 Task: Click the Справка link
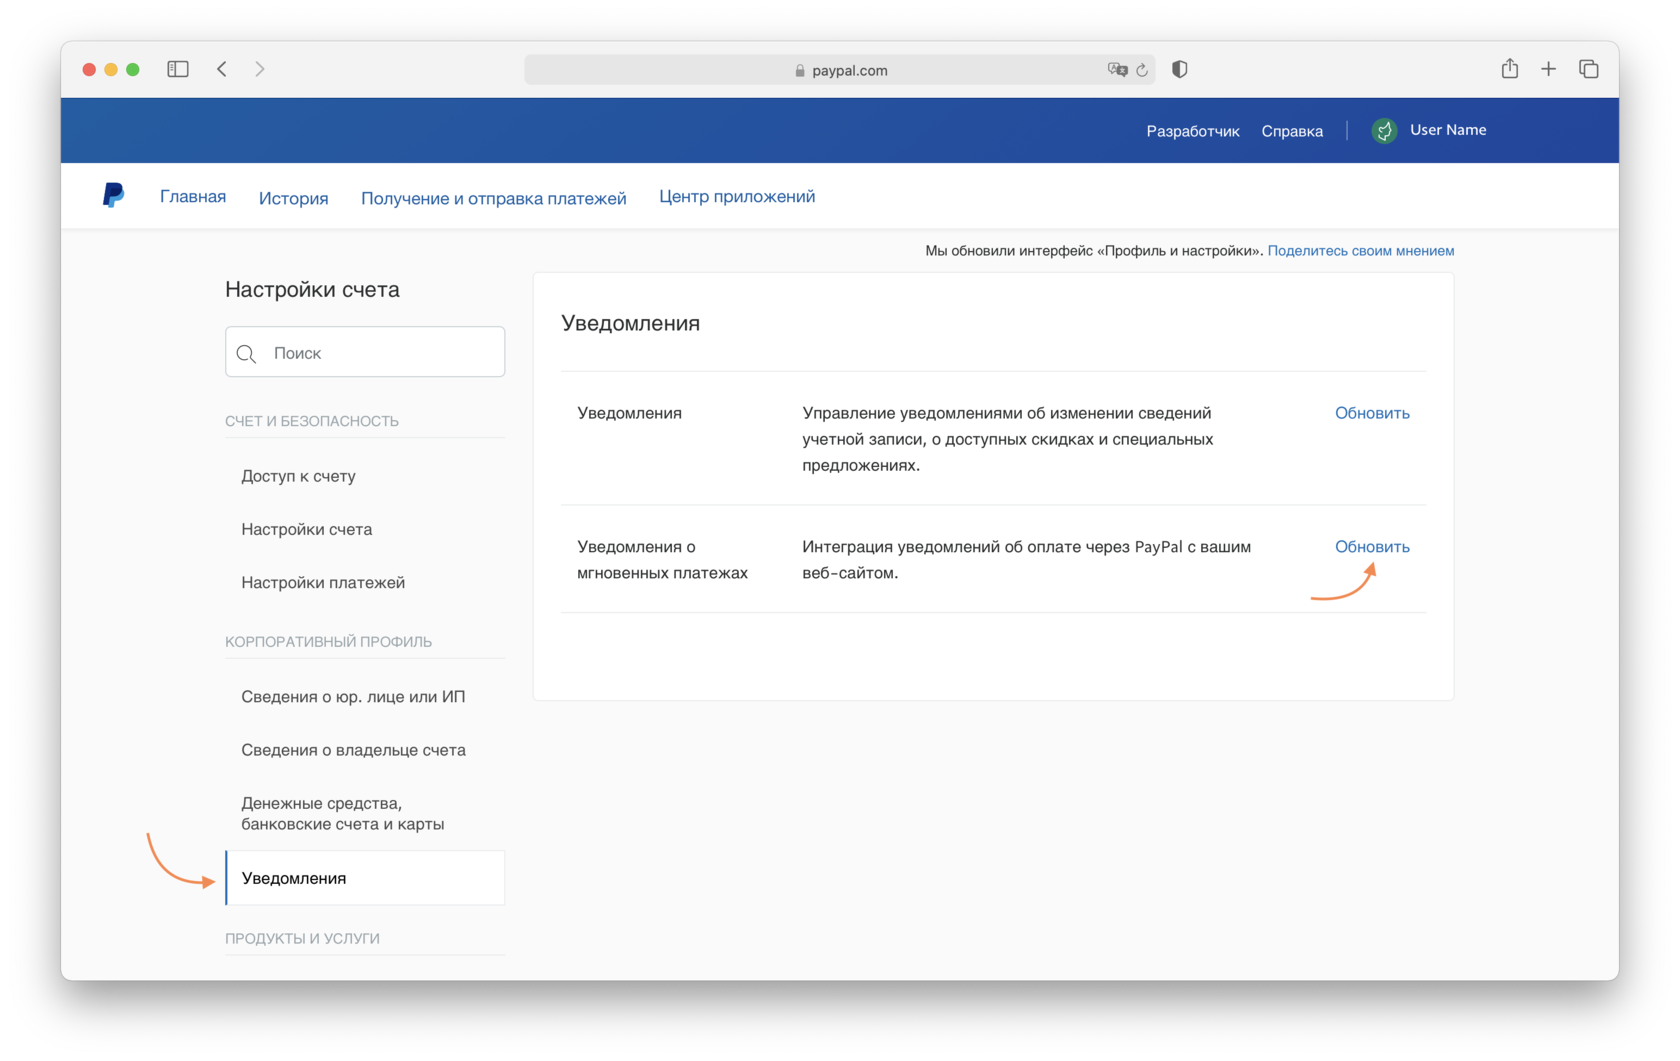[x=1292, y=131]
